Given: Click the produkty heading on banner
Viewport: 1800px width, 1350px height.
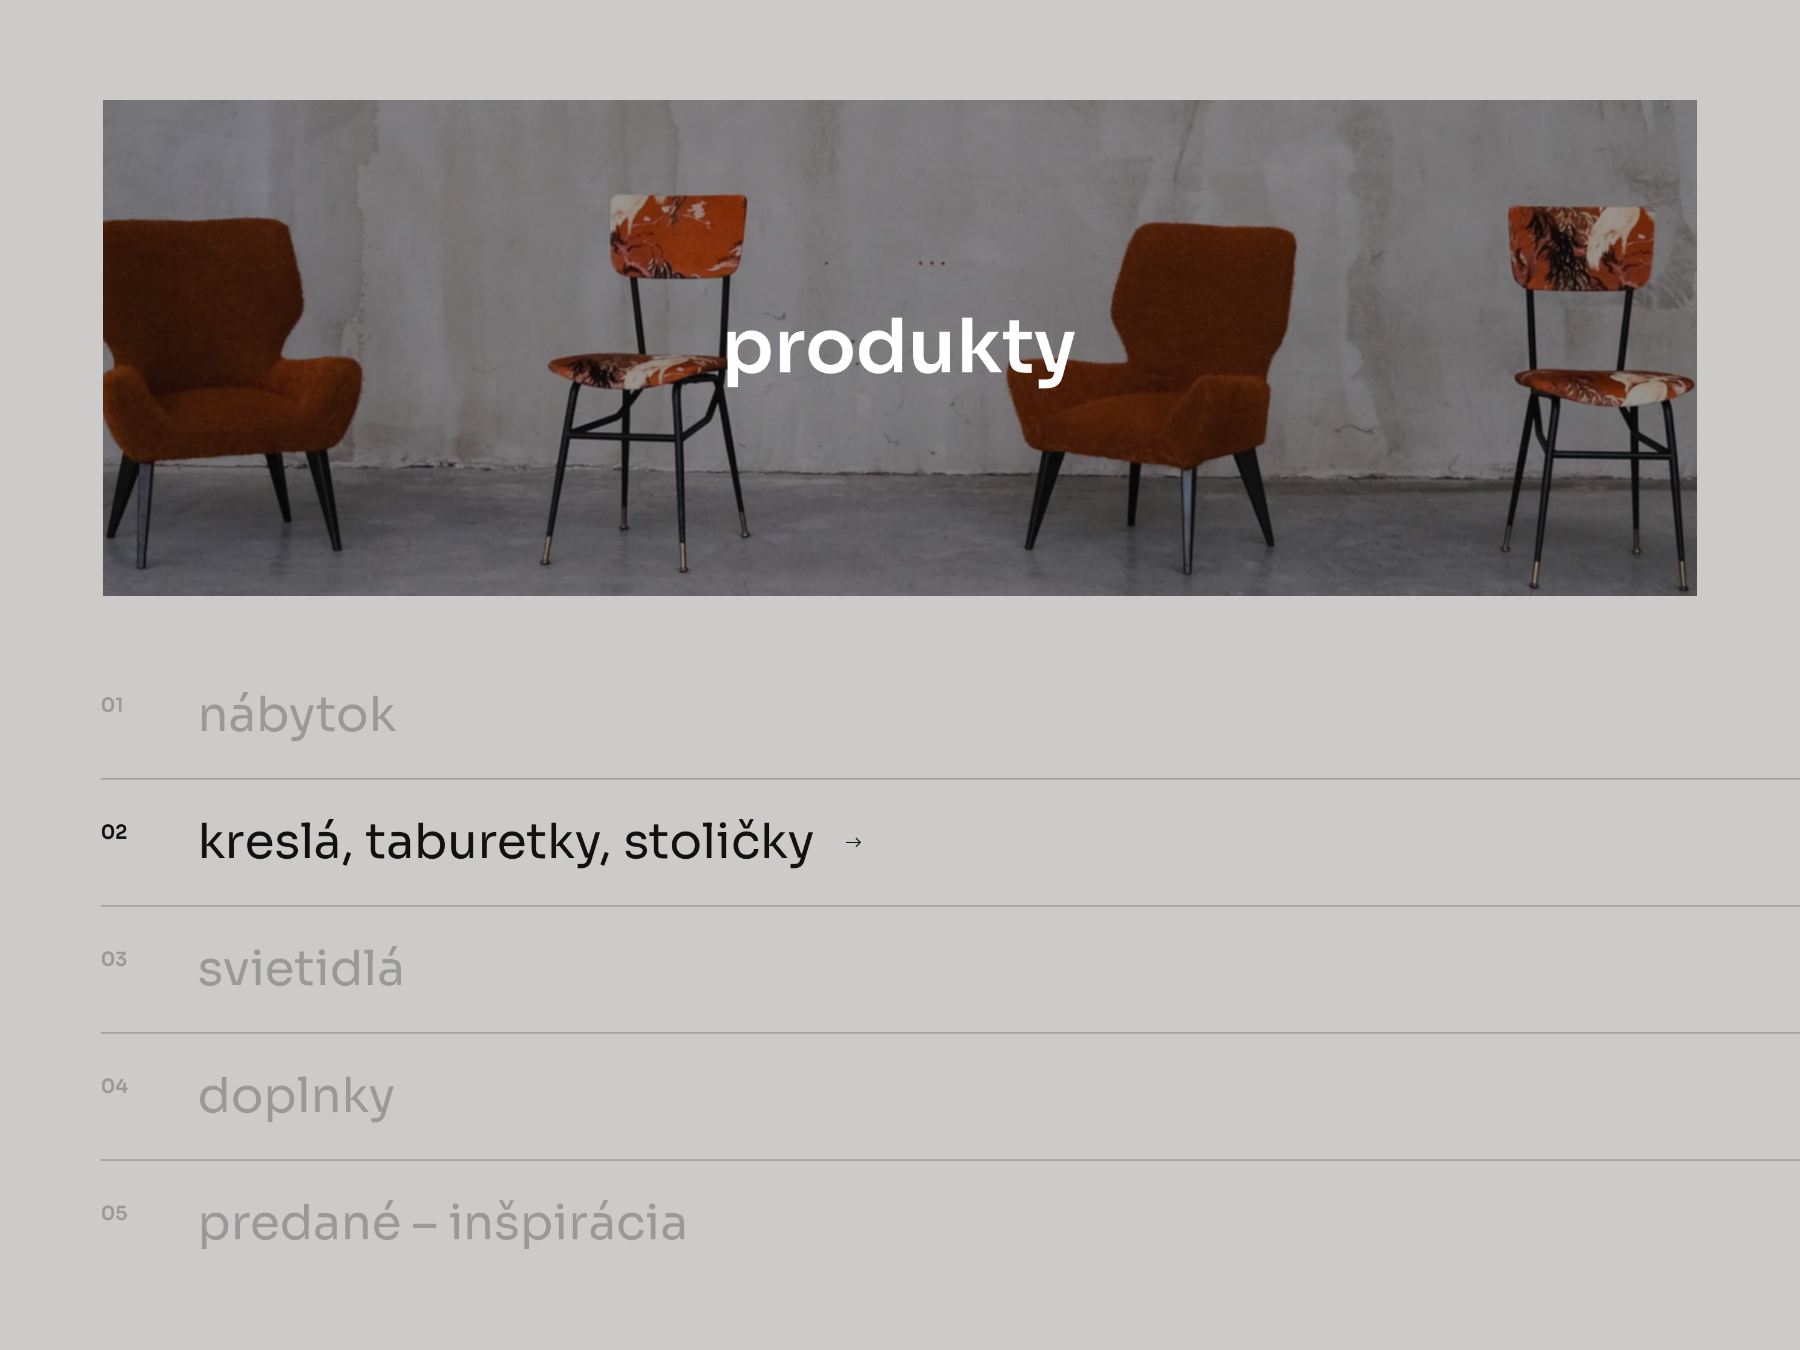Looking at the screenshot, I should (x=899, y=350).
